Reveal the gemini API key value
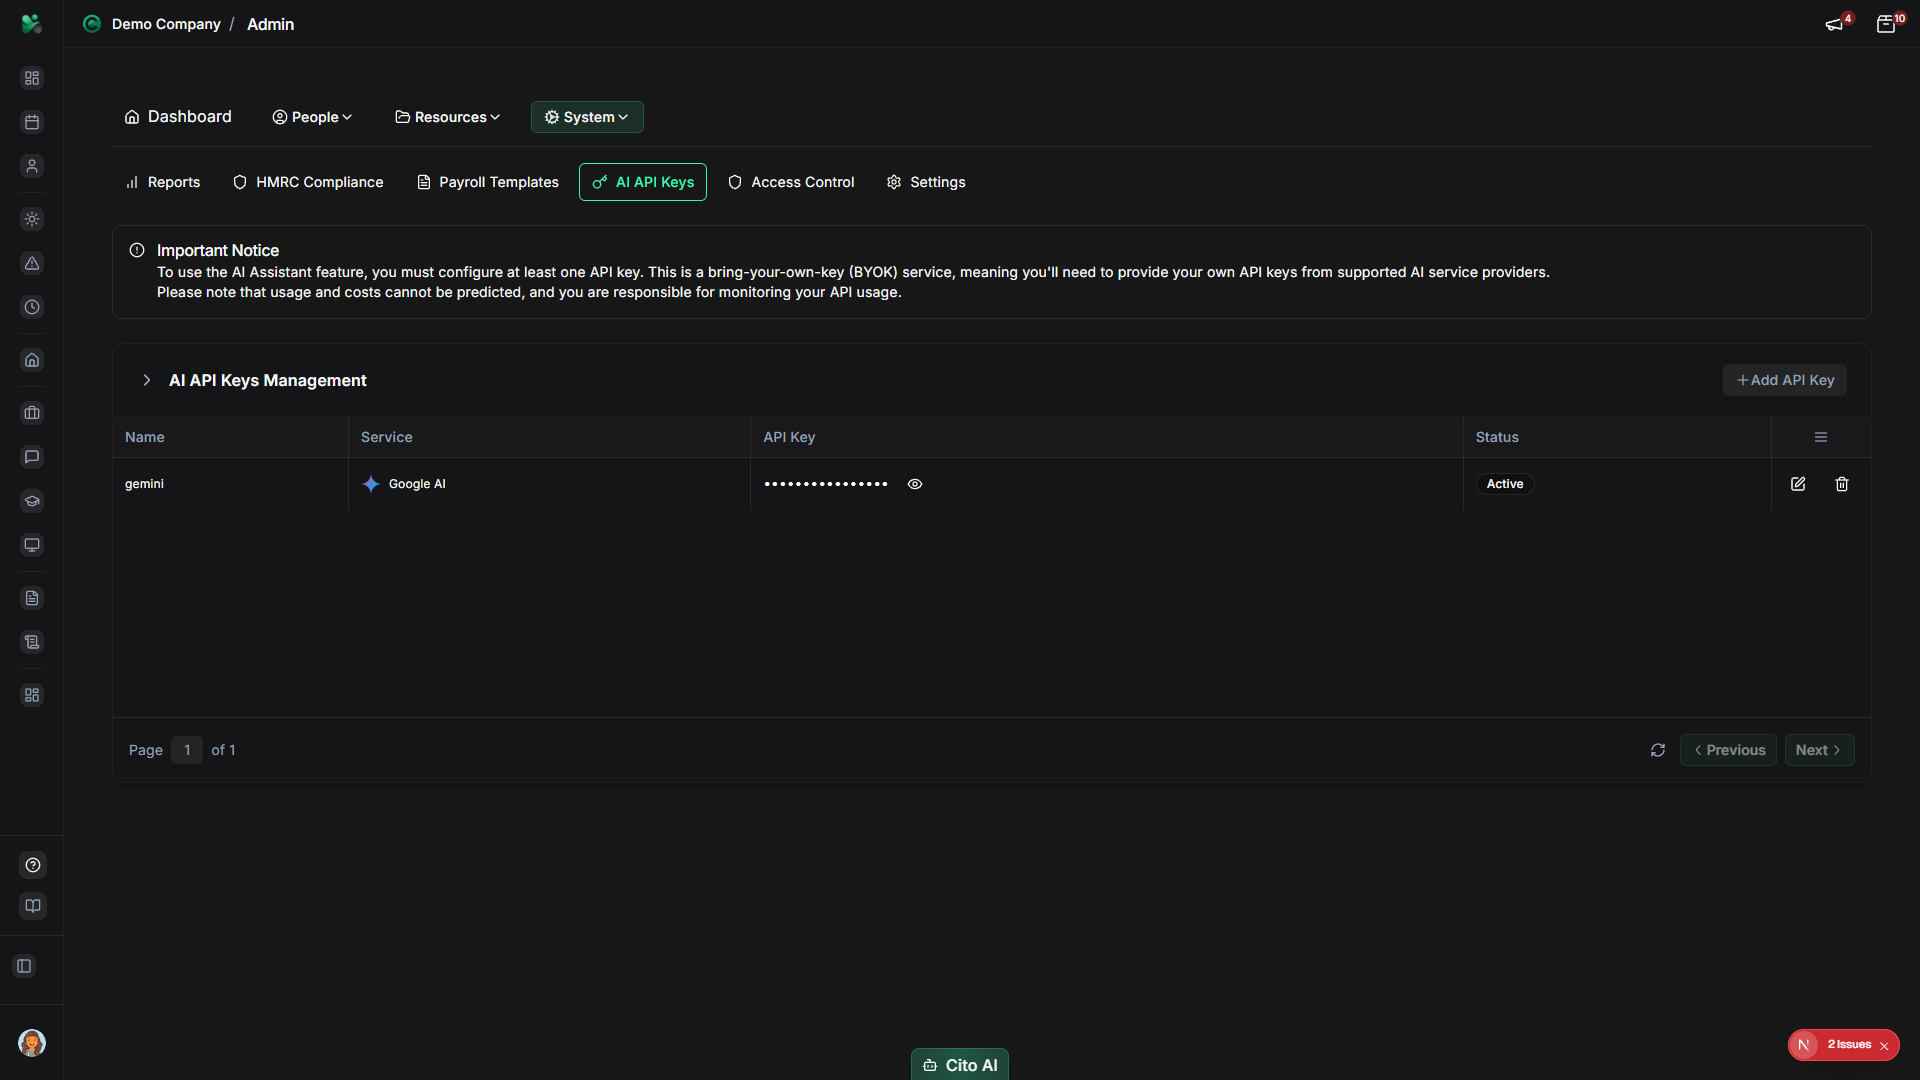The height and width of the screenshot is (1080, 1920). click(914, 483)
